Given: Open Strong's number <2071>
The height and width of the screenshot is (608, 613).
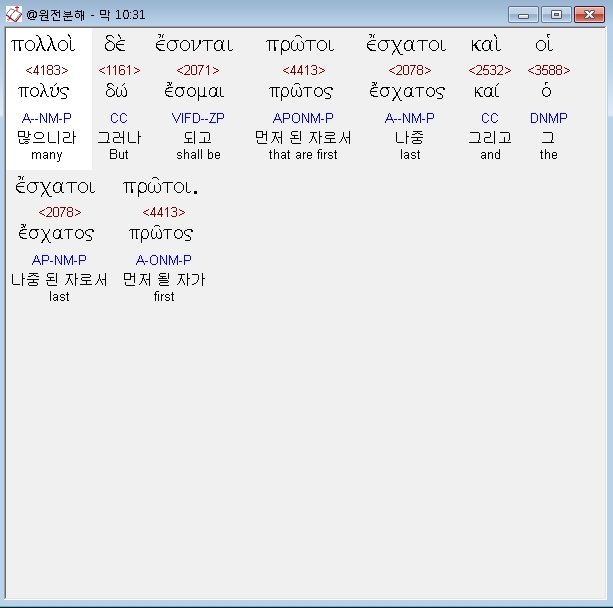Looking at the screenshot, I should coord(198,70).
